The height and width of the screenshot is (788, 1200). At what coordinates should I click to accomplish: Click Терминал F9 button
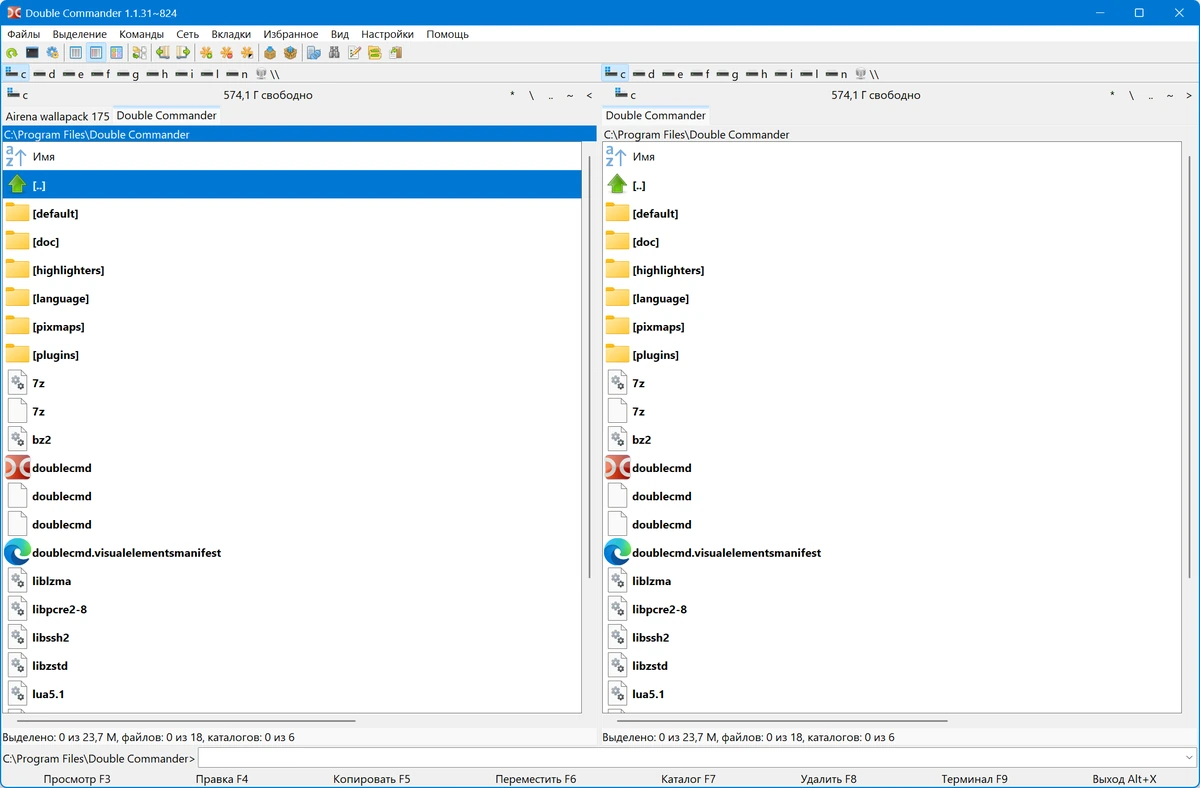click(x=975, y=779)
